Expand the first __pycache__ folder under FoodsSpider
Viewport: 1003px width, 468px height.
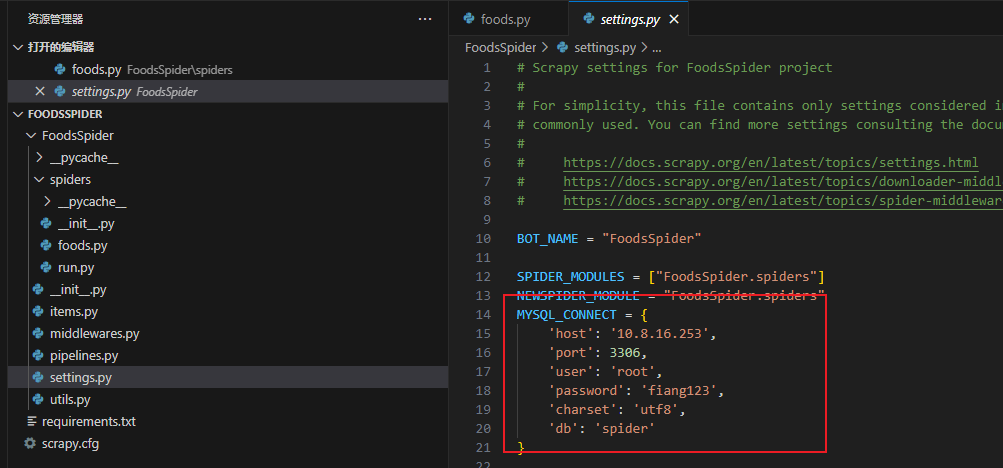coord(40,158)
